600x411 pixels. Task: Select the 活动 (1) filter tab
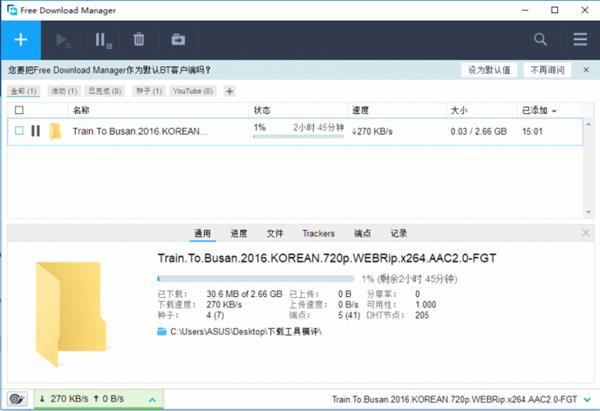pos(64,91)
